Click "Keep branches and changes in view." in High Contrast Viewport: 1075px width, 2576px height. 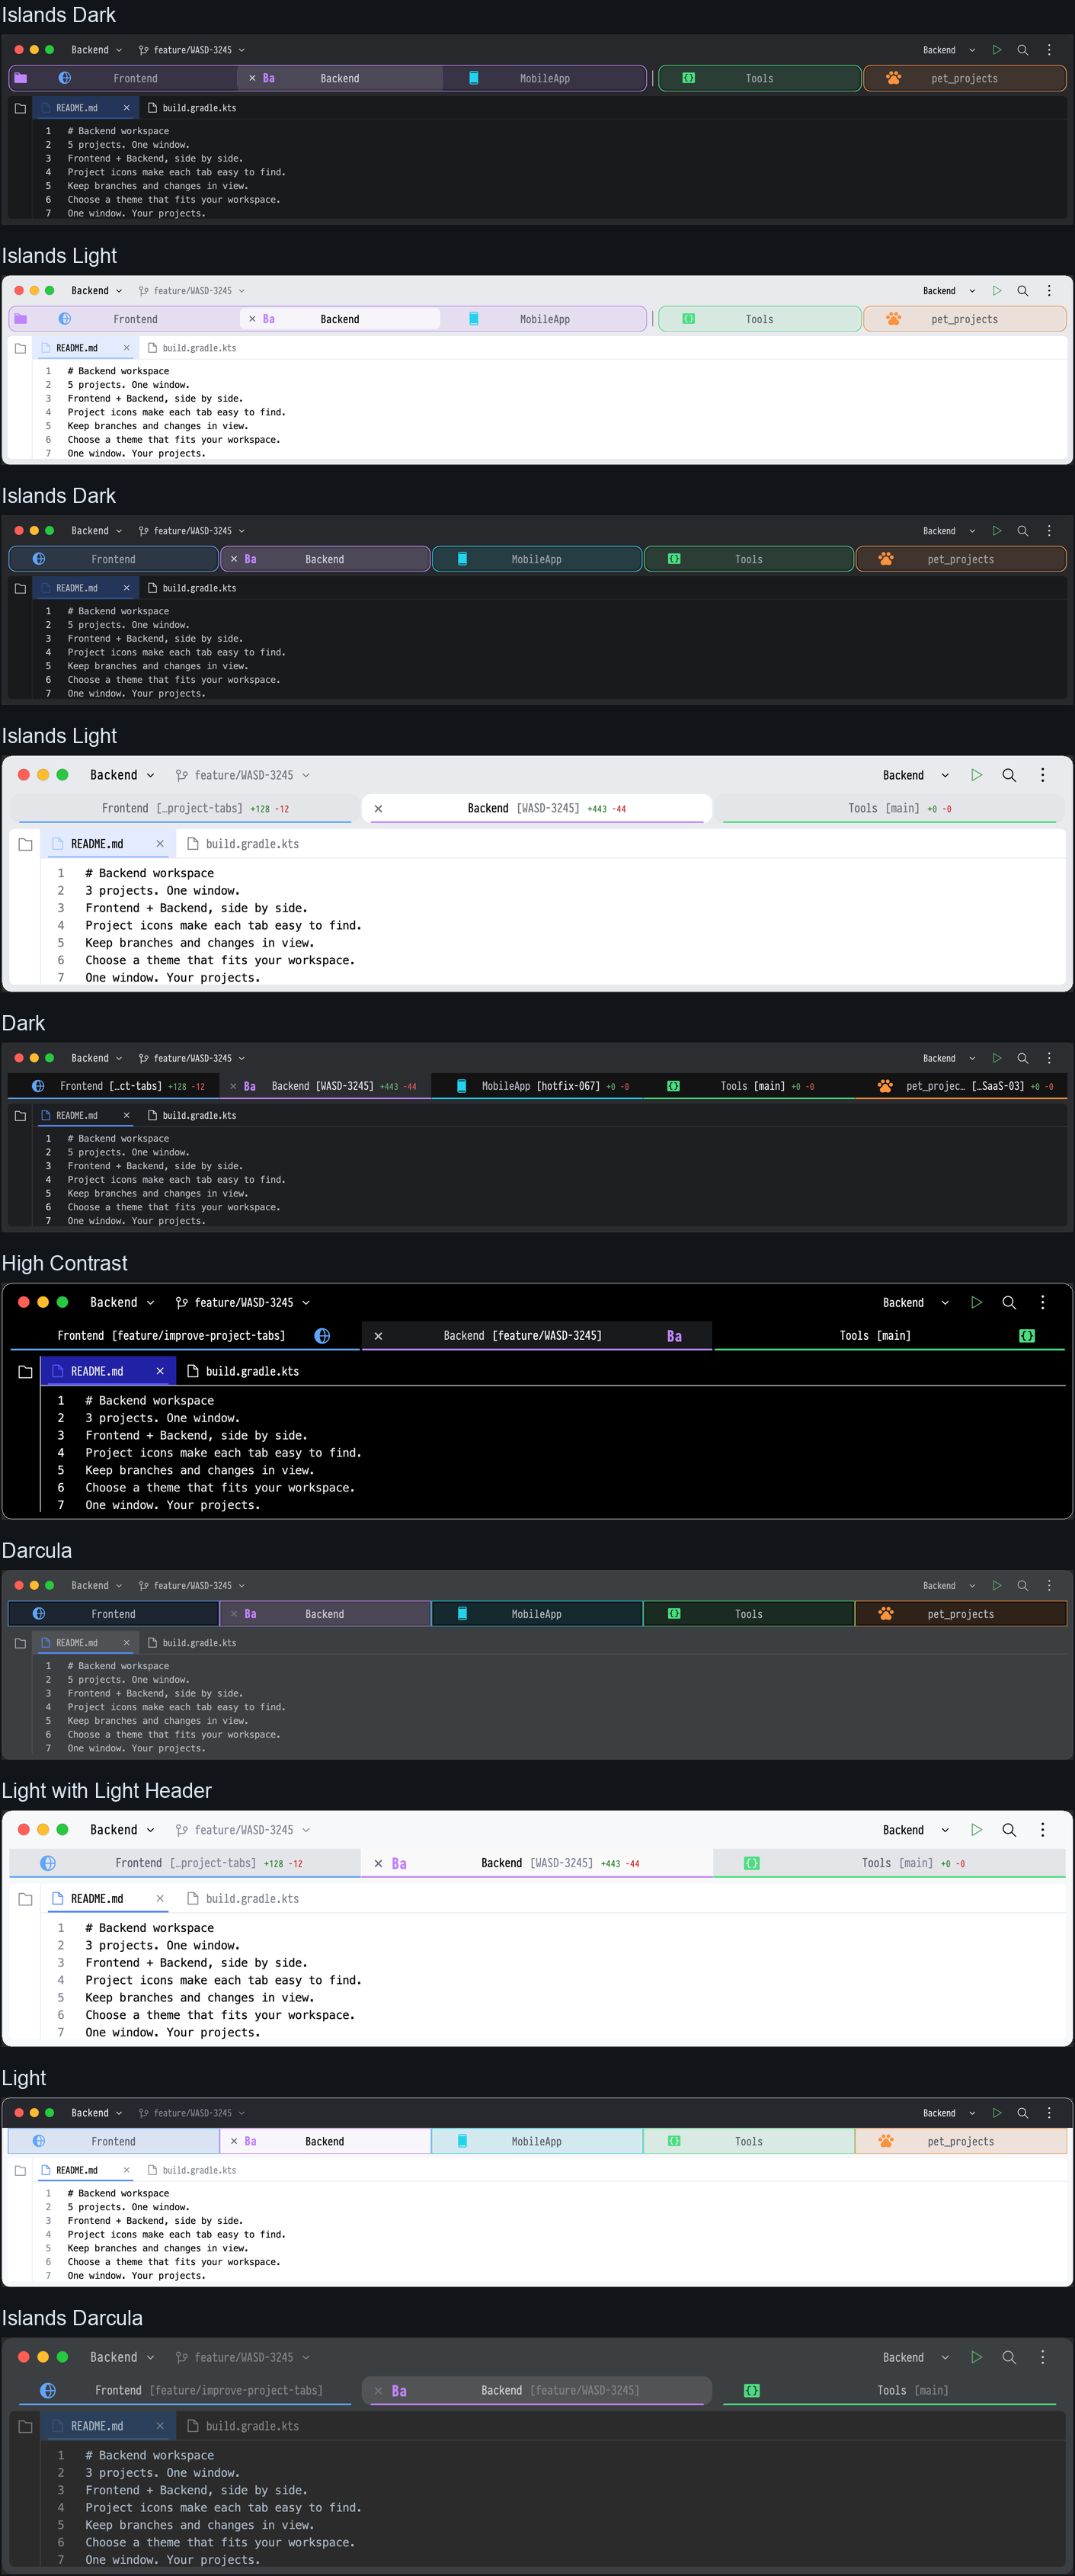pos(199,1470)
